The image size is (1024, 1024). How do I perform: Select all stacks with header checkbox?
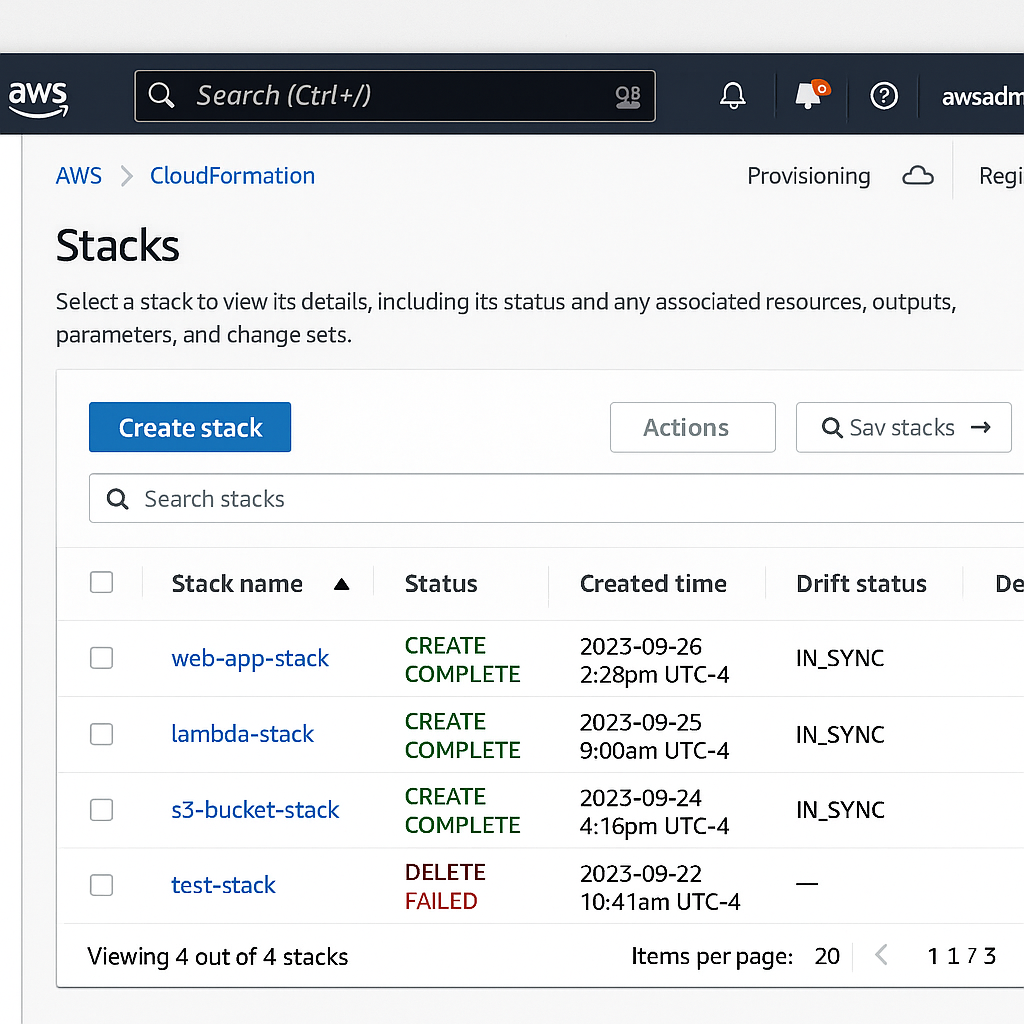[102, 583]
